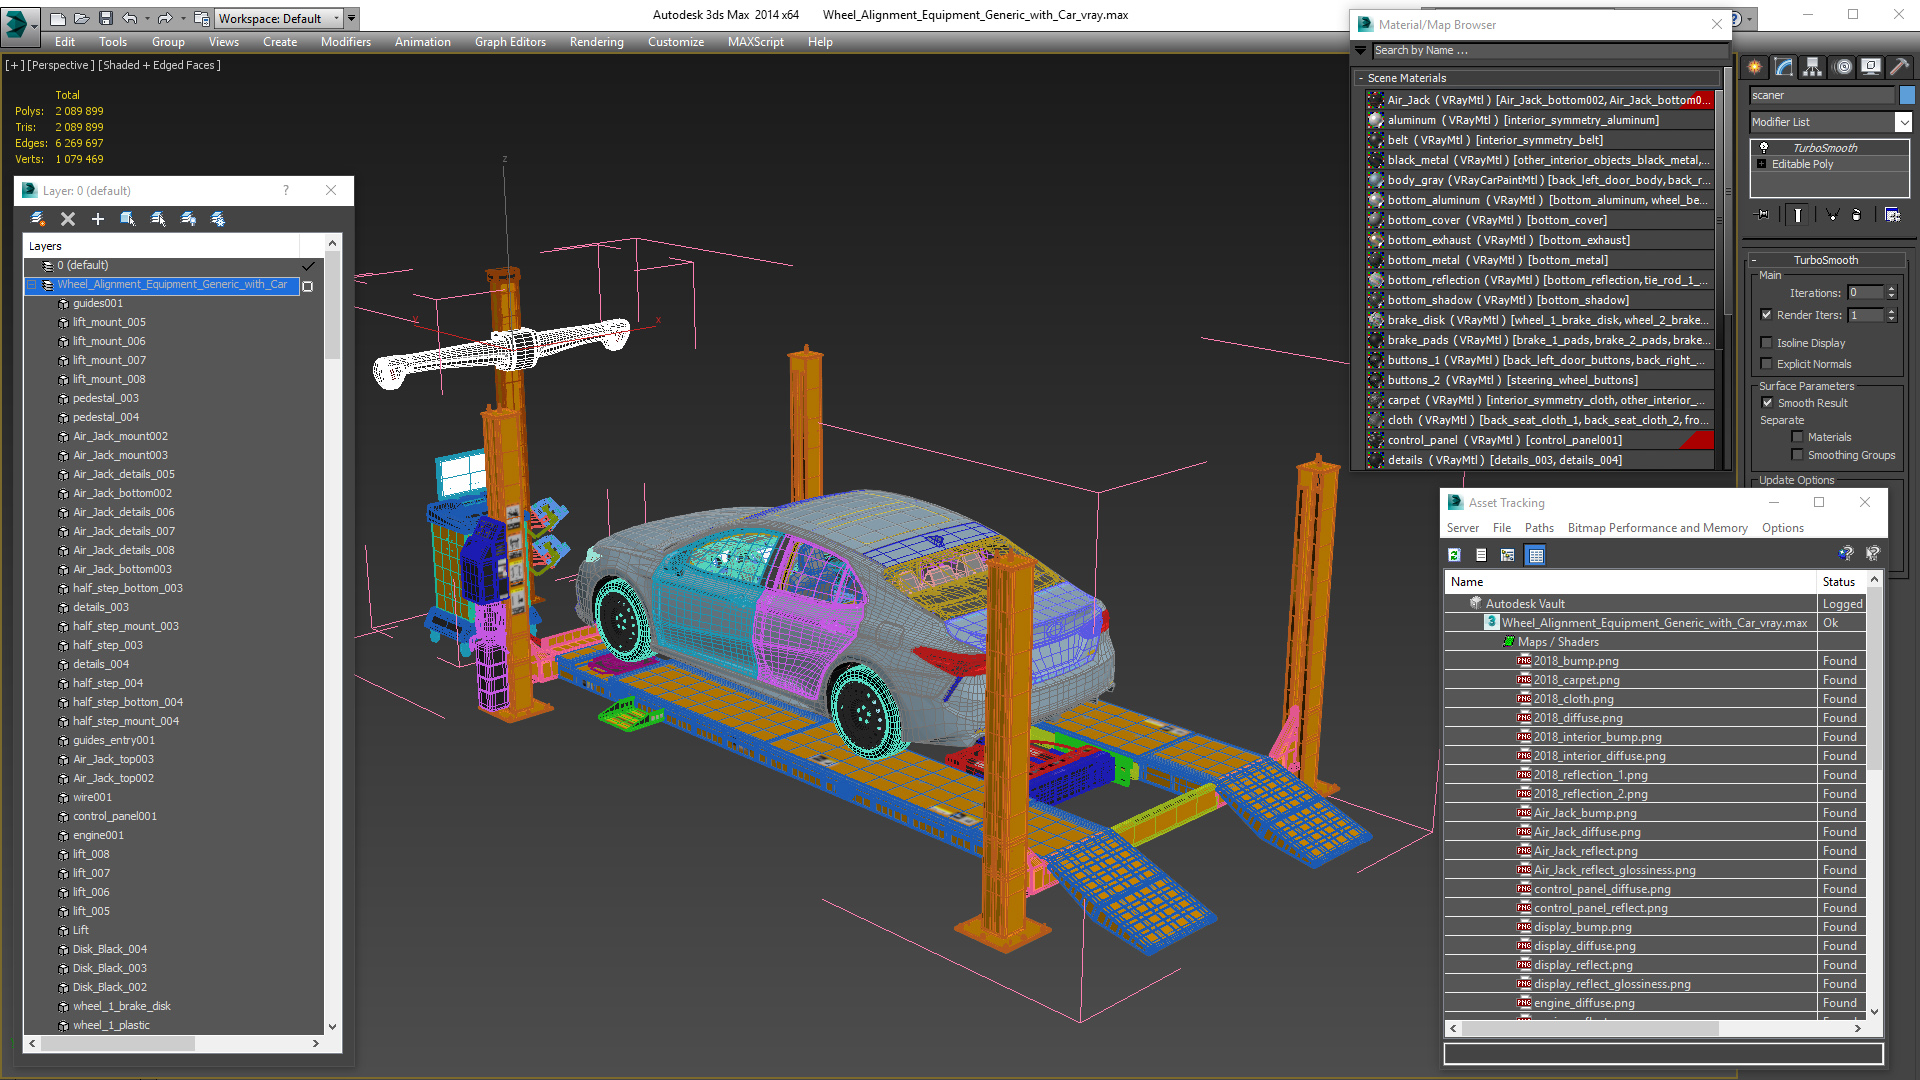Viewport: 1920px width, 1080px height.
Task: Click Shaded + Edged Faces viewport label
Action: click(159, 65)
